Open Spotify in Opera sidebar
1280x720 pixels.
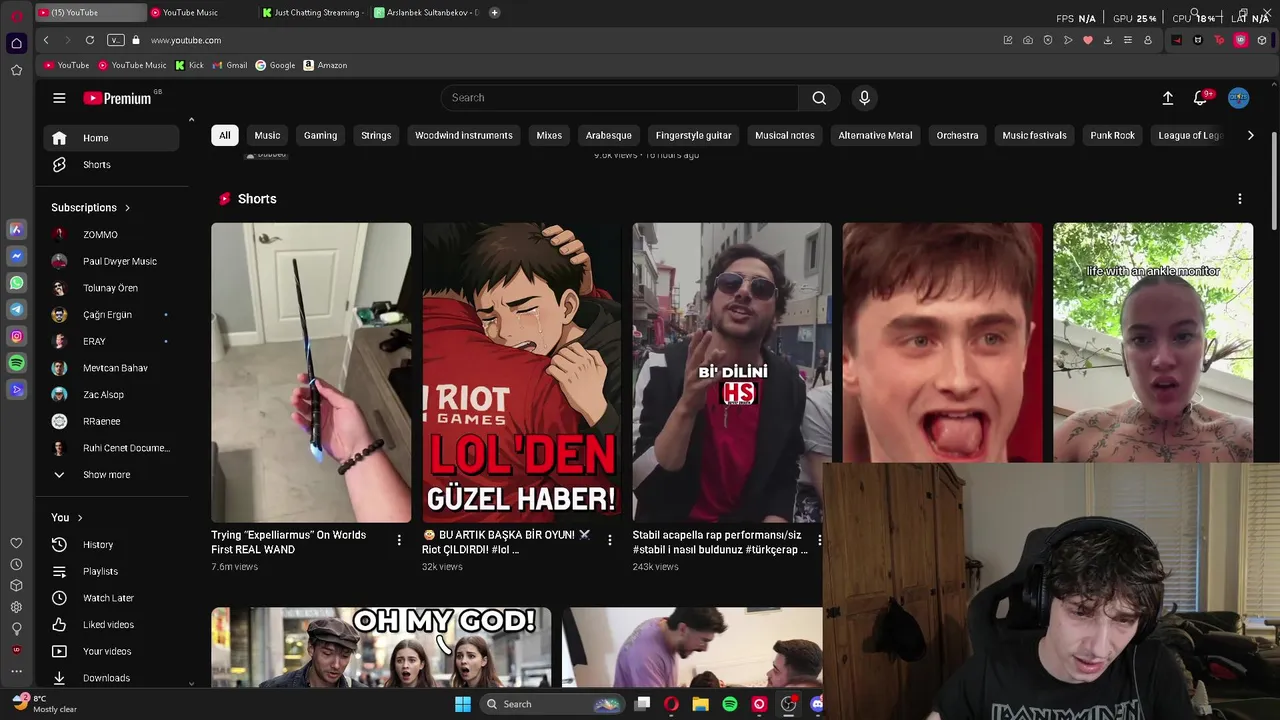(16, 363)
